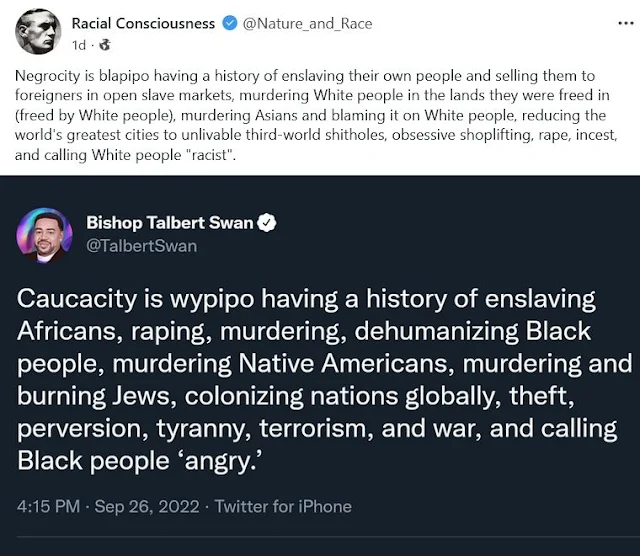This screenshot has width=640, height=556.
Task: Click the Bishop Talbert Swan display name
Action: pos(169,223)
